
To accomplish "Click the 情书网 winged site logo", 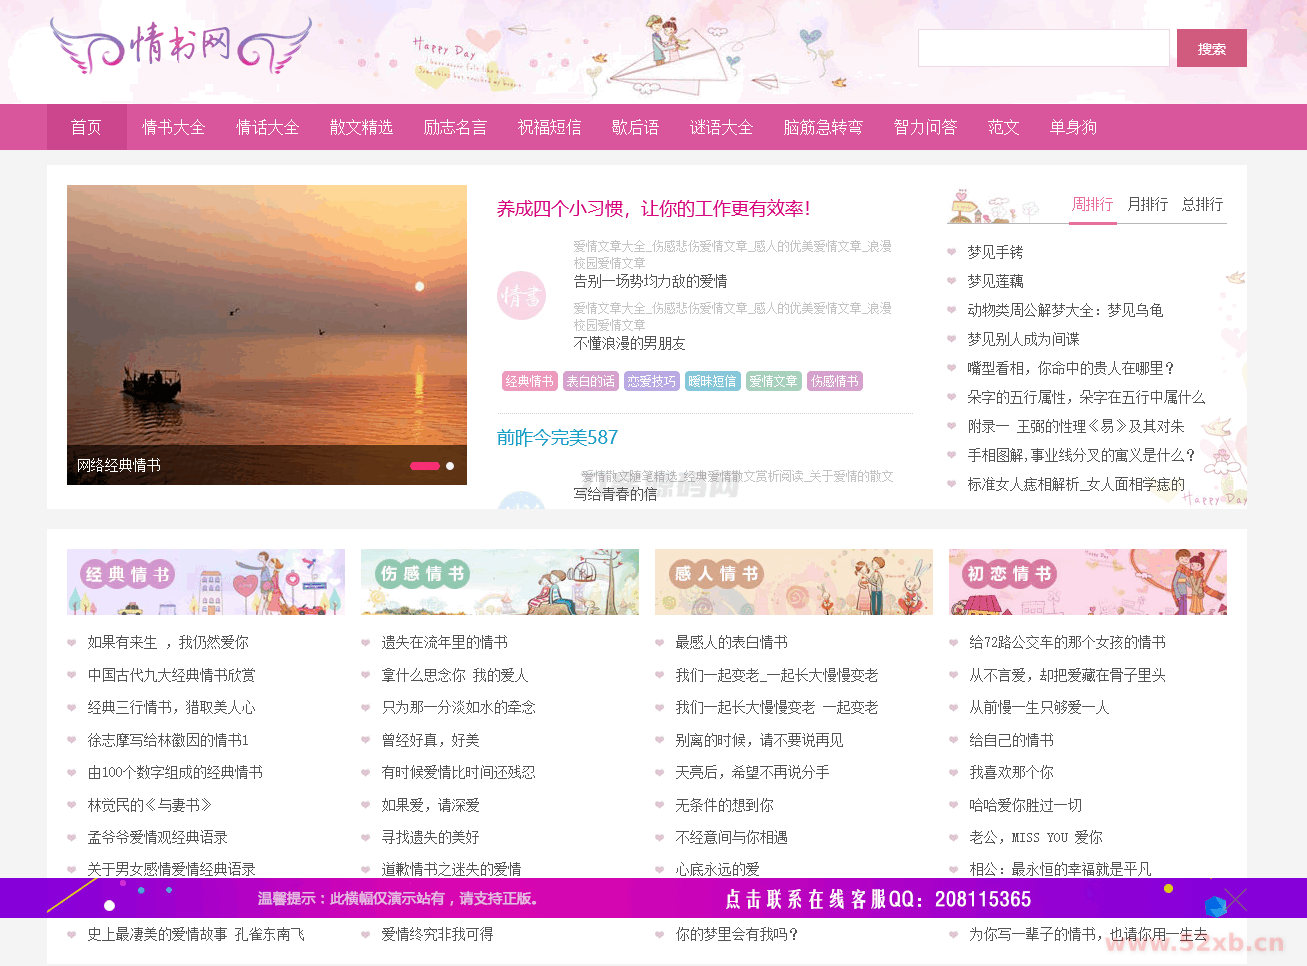I will 181,46.
